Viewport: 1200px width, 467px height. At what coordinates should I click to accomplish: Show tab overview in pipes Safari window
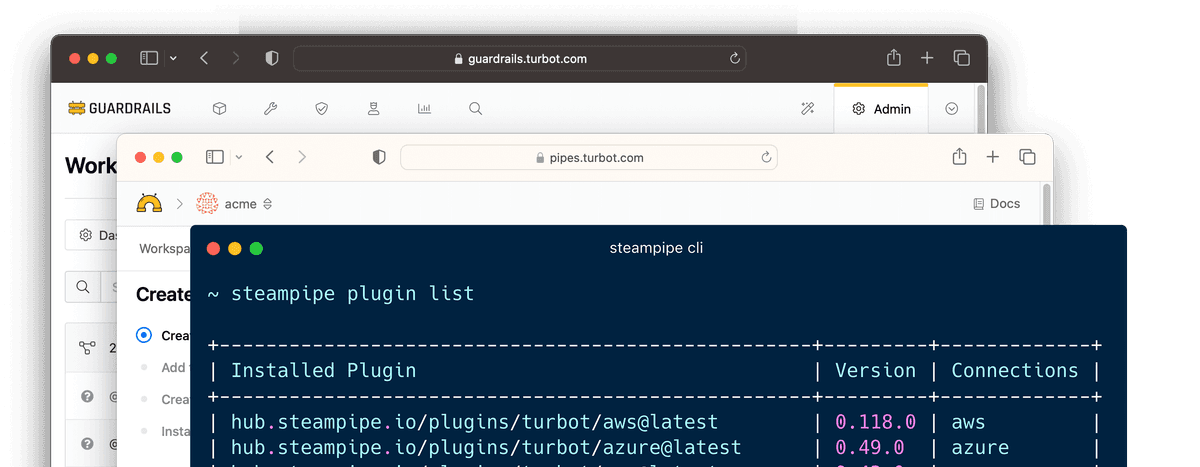pyautogui.click(x=1027, y=157)
